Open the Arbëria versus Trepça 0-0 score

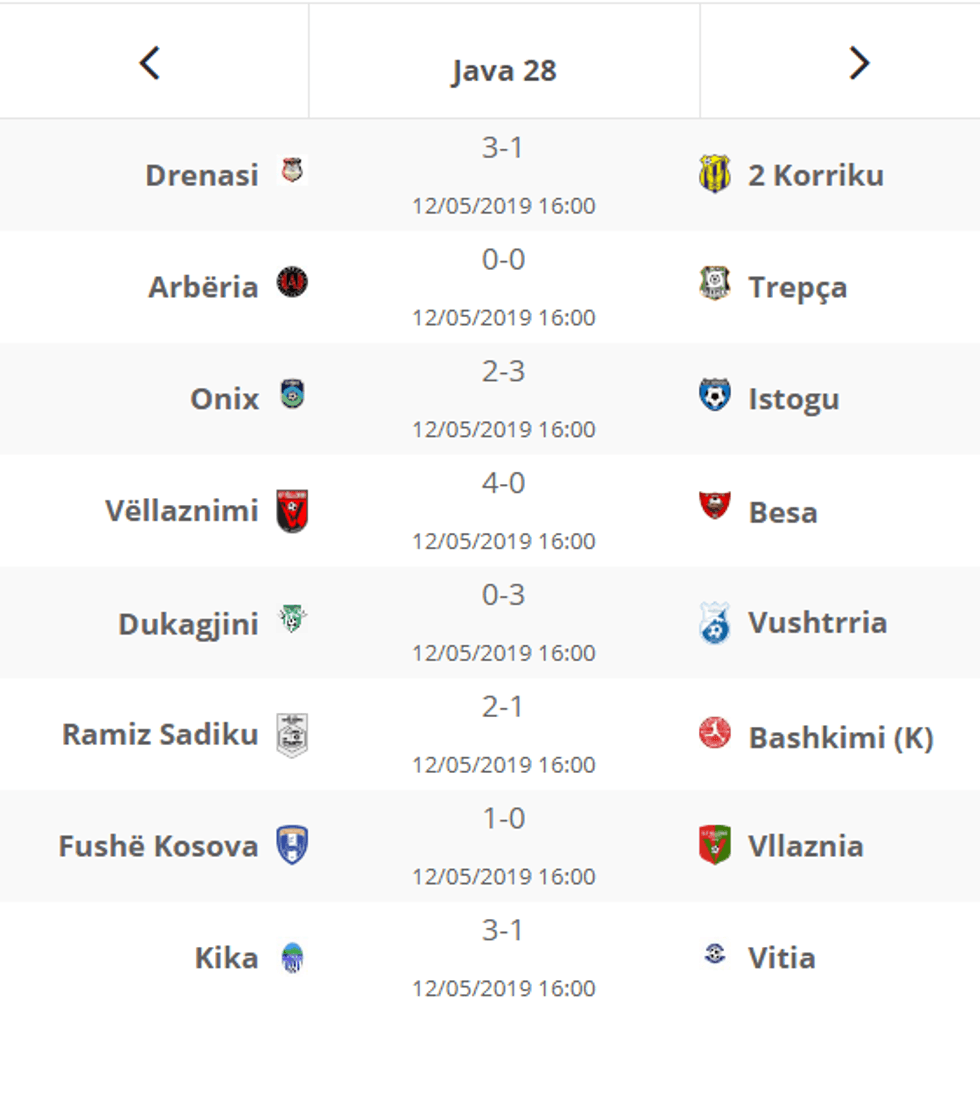point(503,260)
